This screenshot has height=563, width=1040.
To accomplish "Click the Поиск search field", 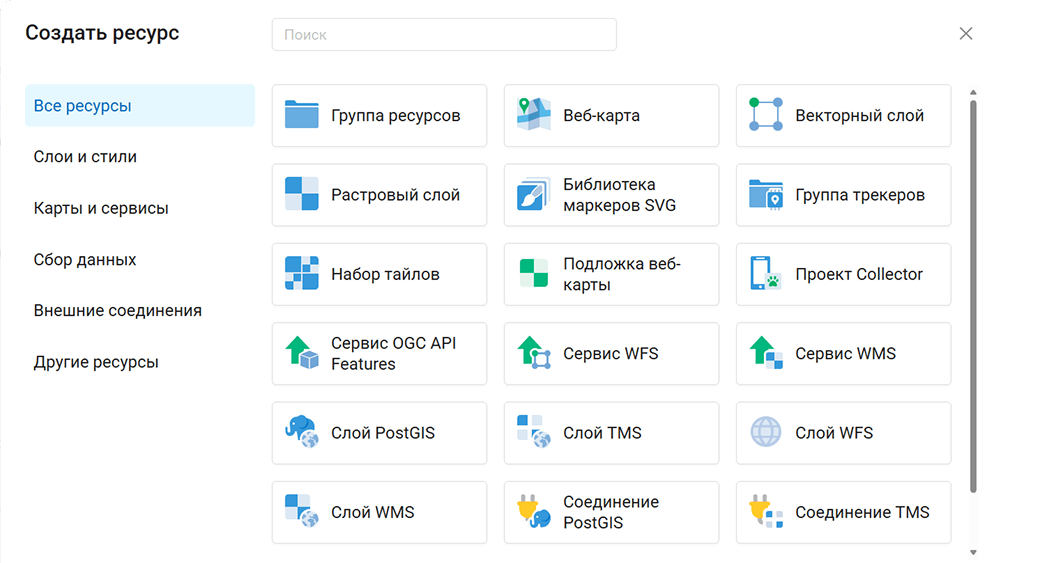I will click(x=444, y=34).
